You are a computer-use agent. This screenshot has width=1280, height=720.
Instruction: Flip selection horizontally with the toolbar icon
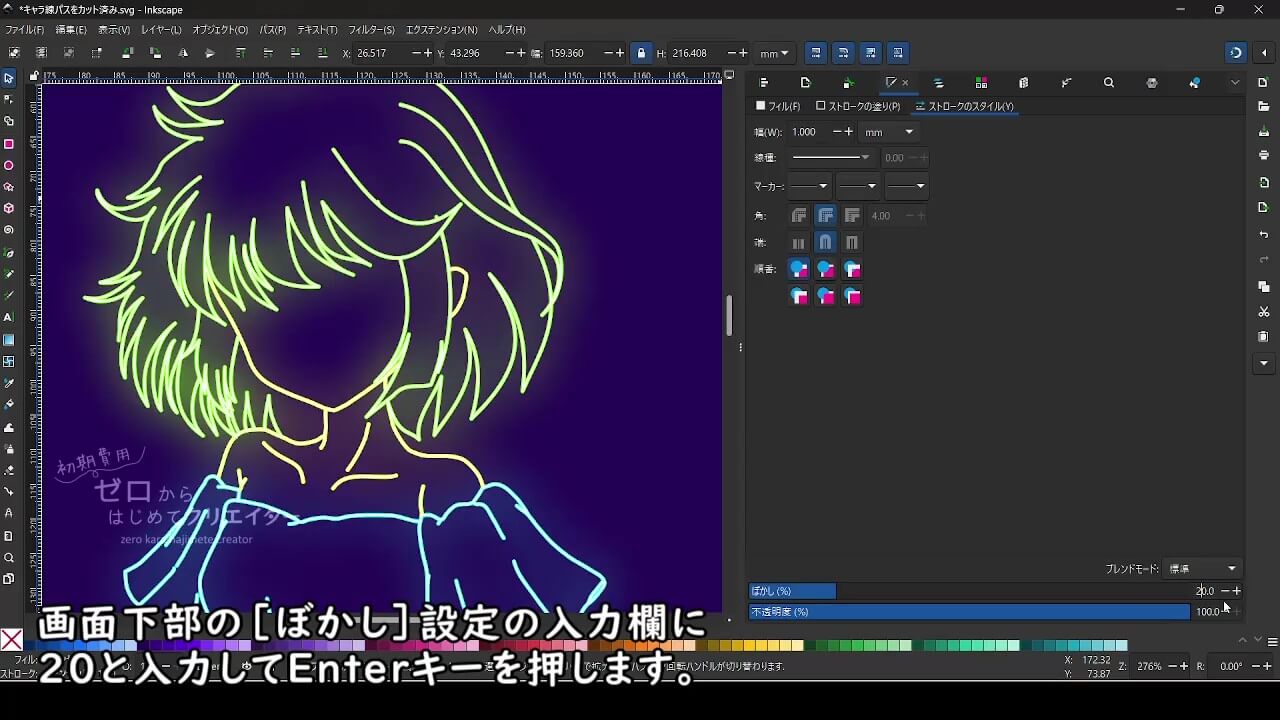tap(183, 53)
